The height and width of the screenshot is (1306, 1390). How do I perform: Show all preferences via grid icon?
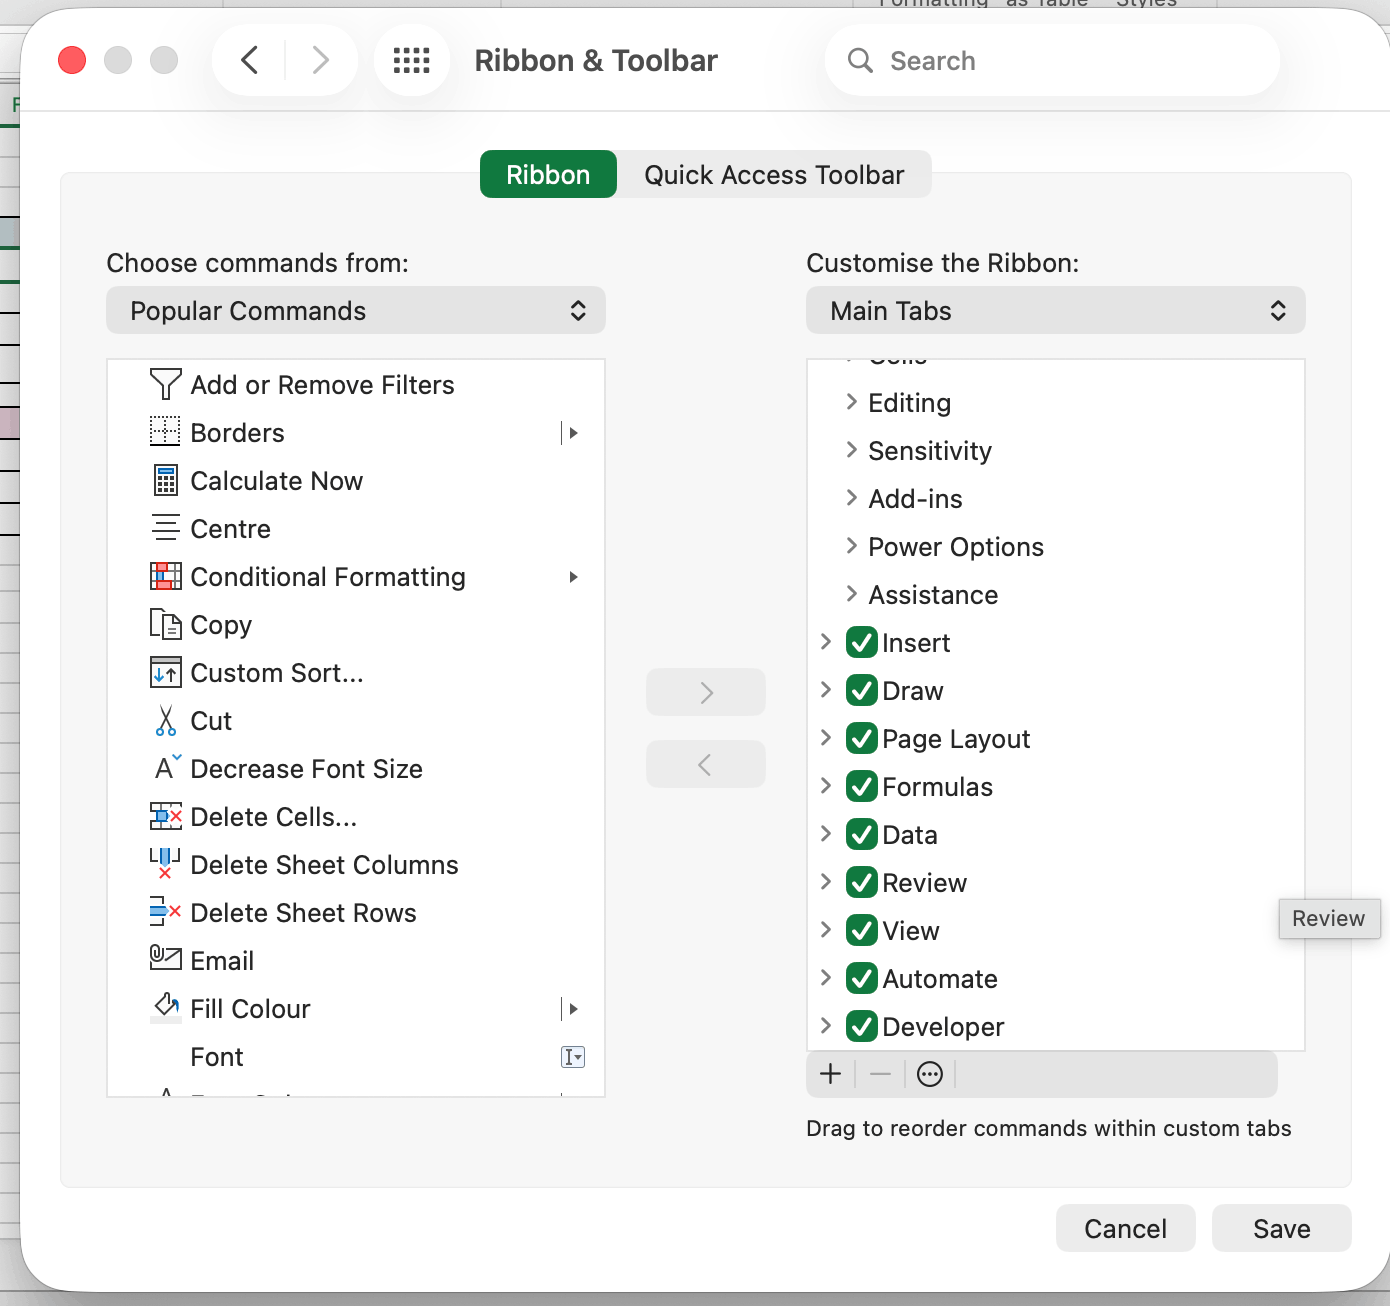[x=411, y=60]
